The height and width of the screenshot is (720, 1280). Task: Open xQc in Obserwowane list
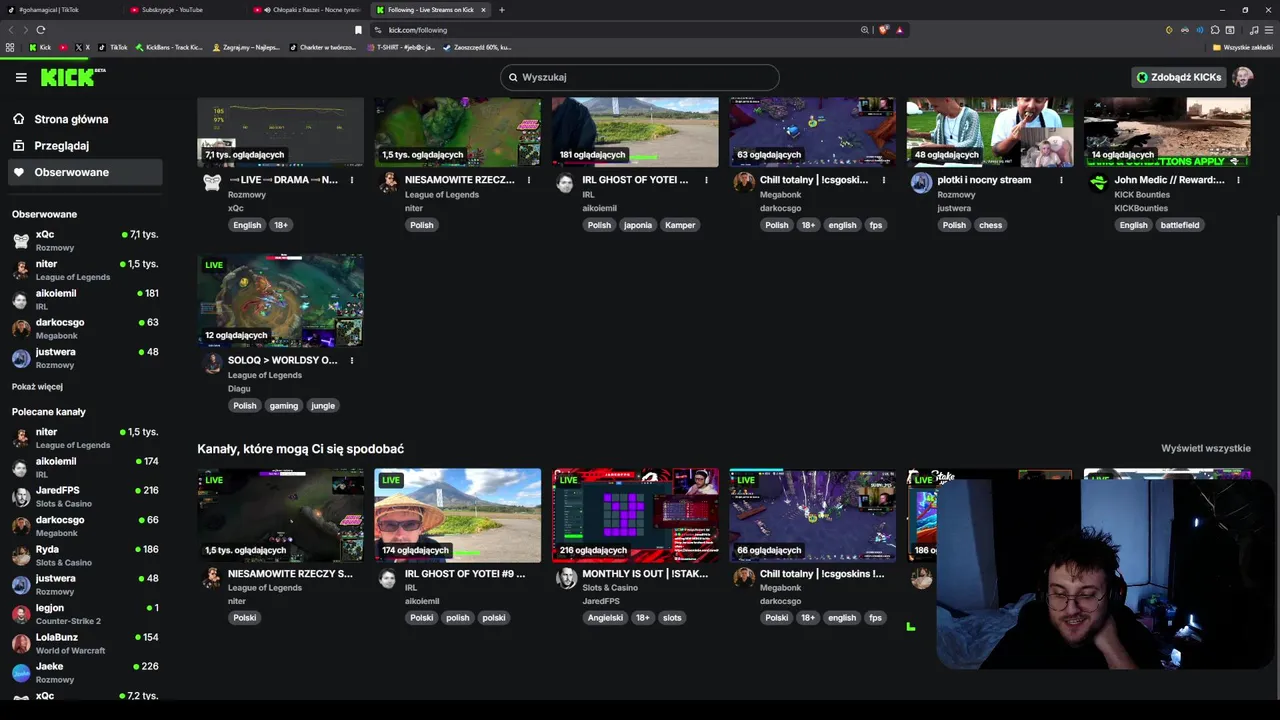85,240
